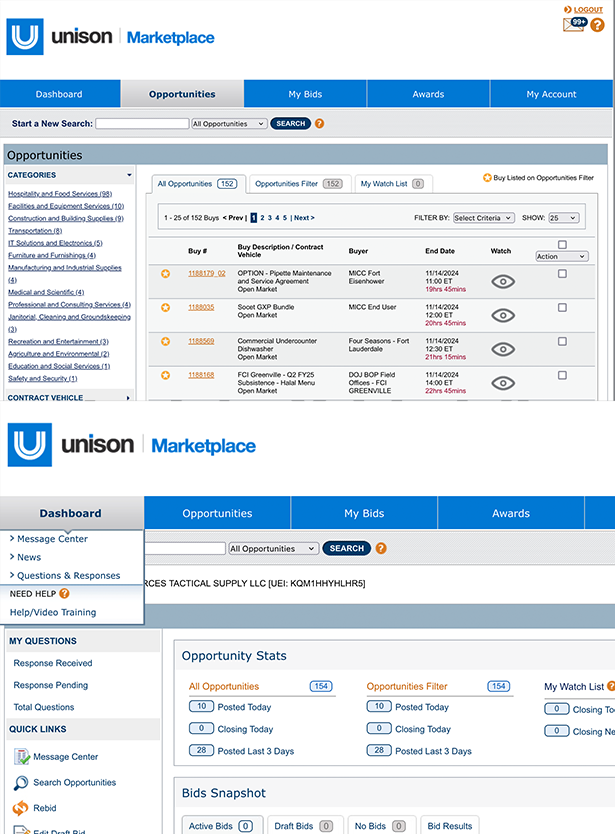Screen dimensions: 615x834
Task: Open My Account tab
Action: [x=552, y=94]
